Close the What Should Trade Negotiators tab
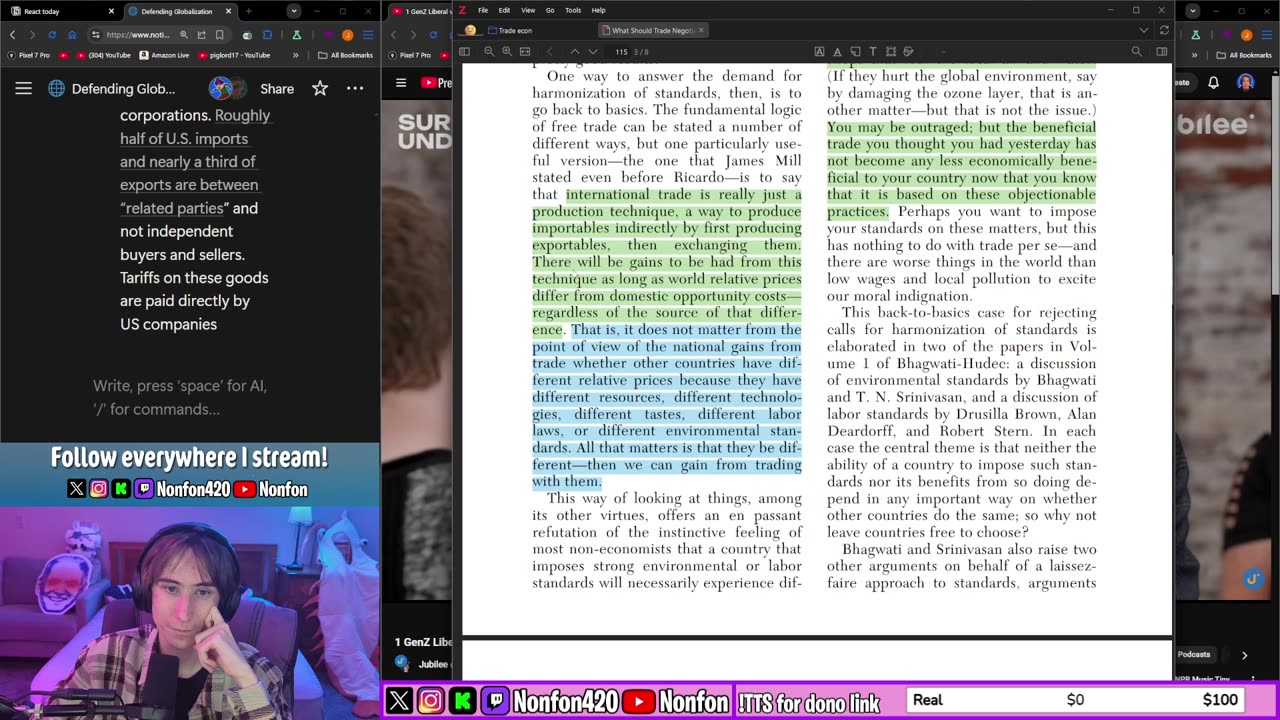 coord(701,30)
